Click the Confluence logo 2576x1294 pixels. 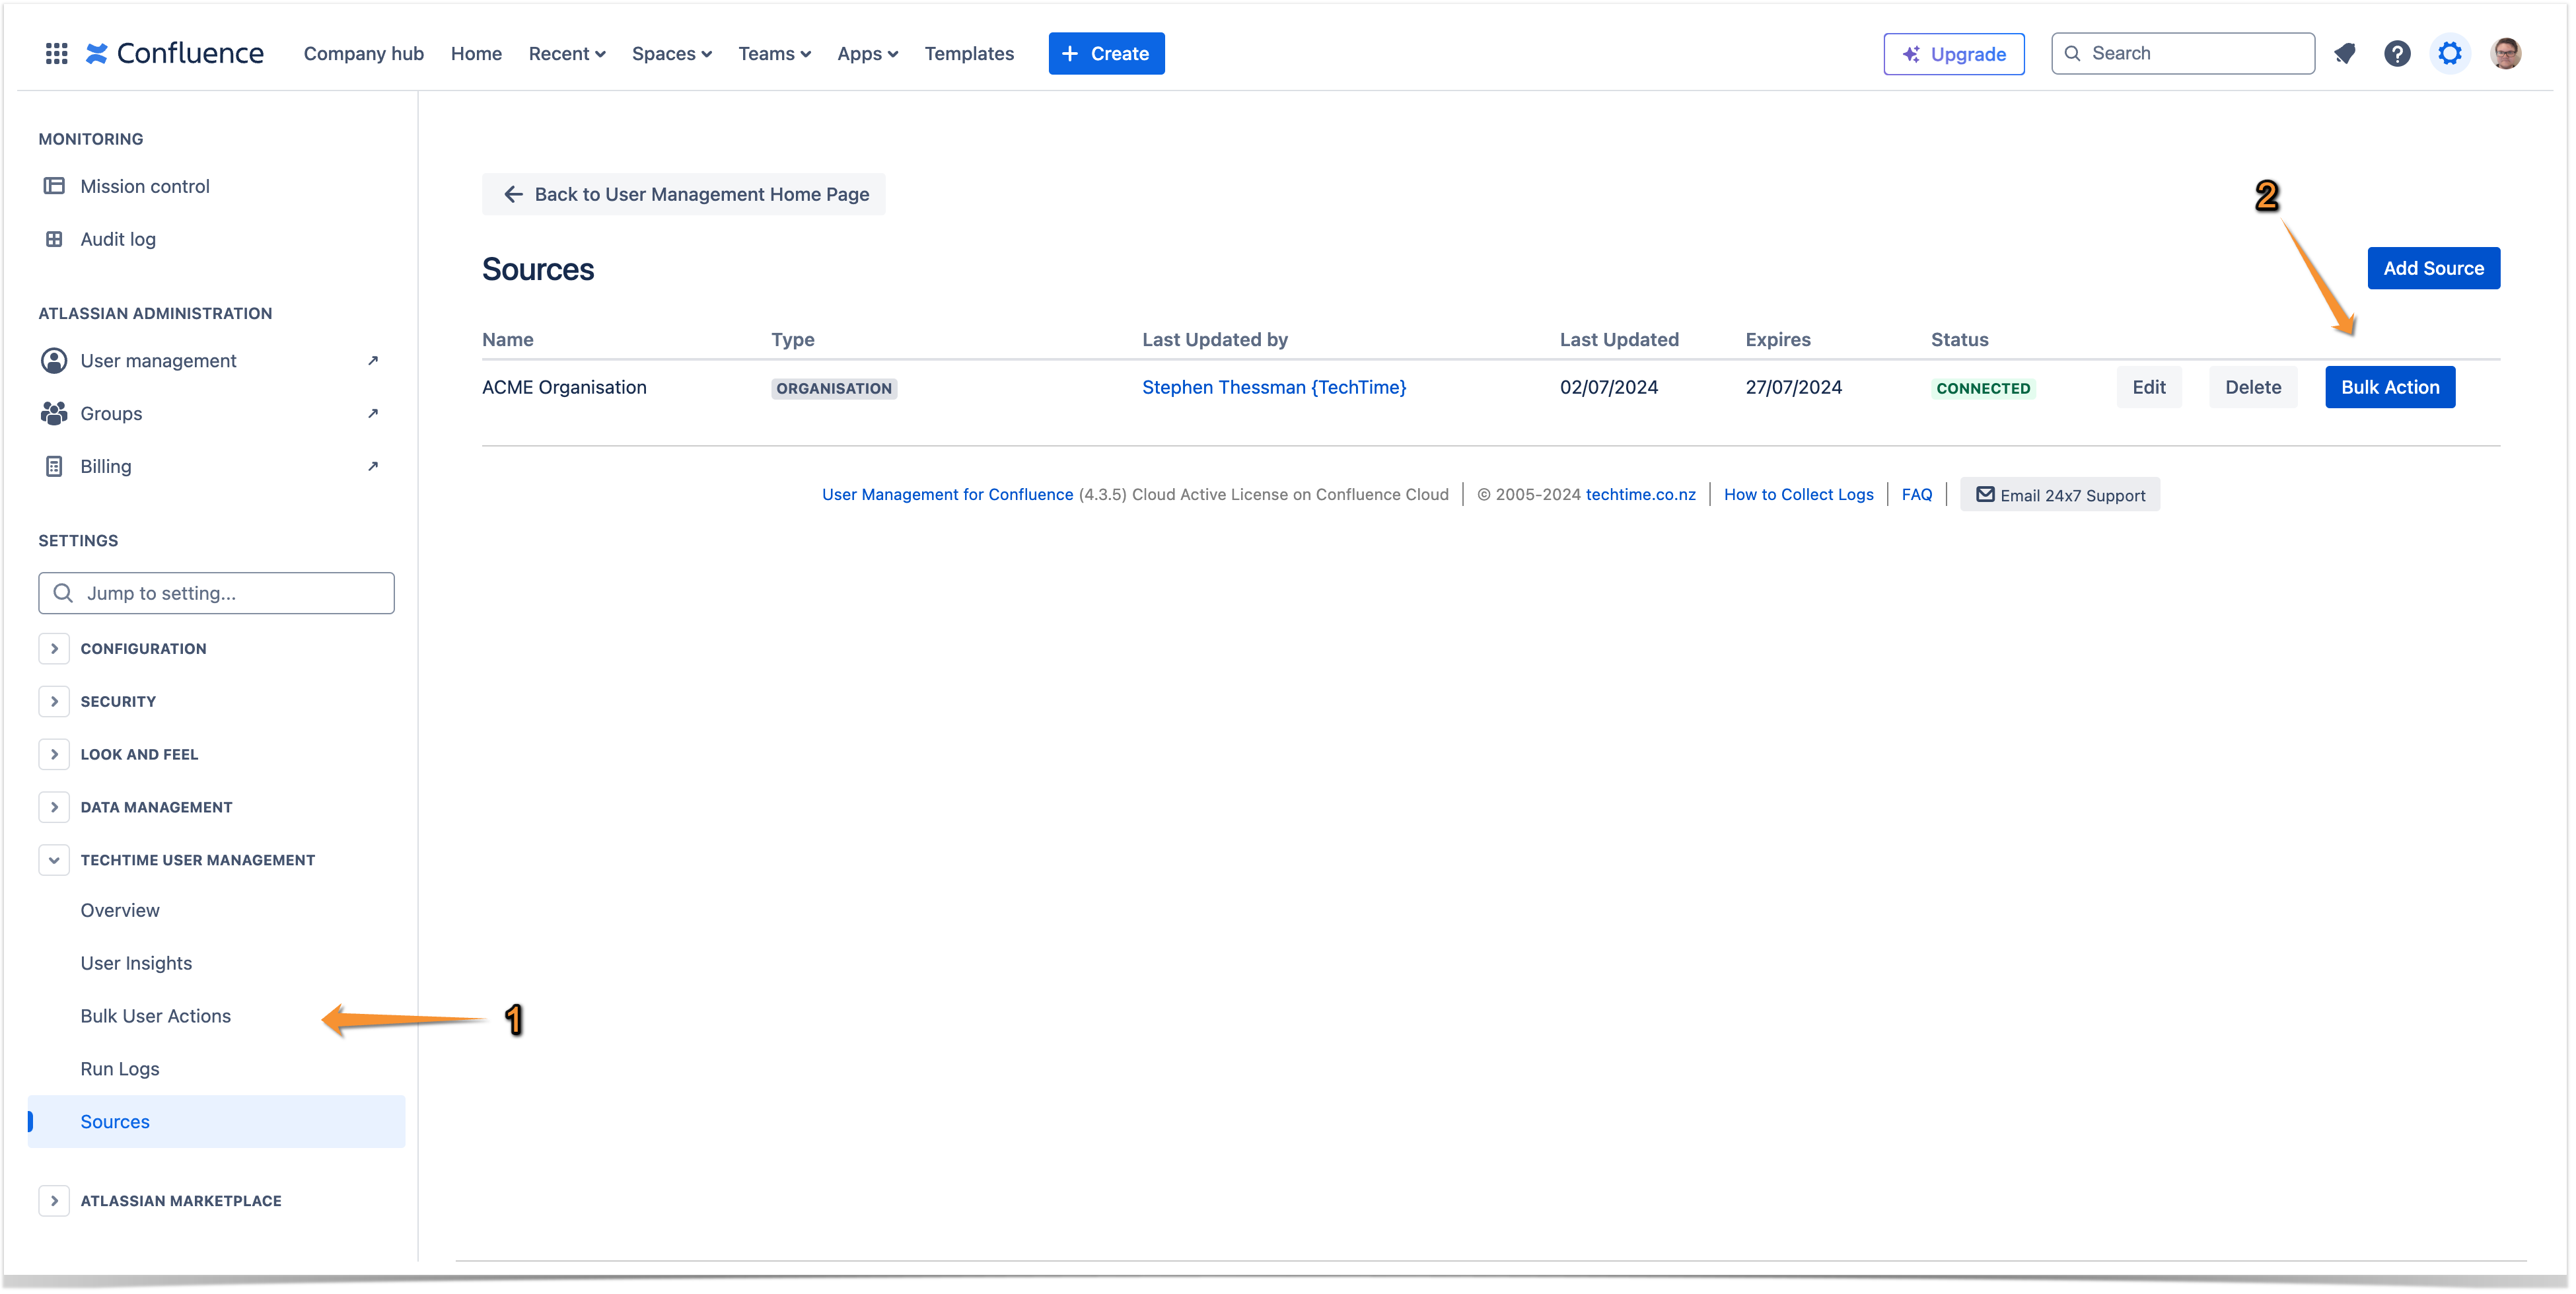tap(176, 53)
